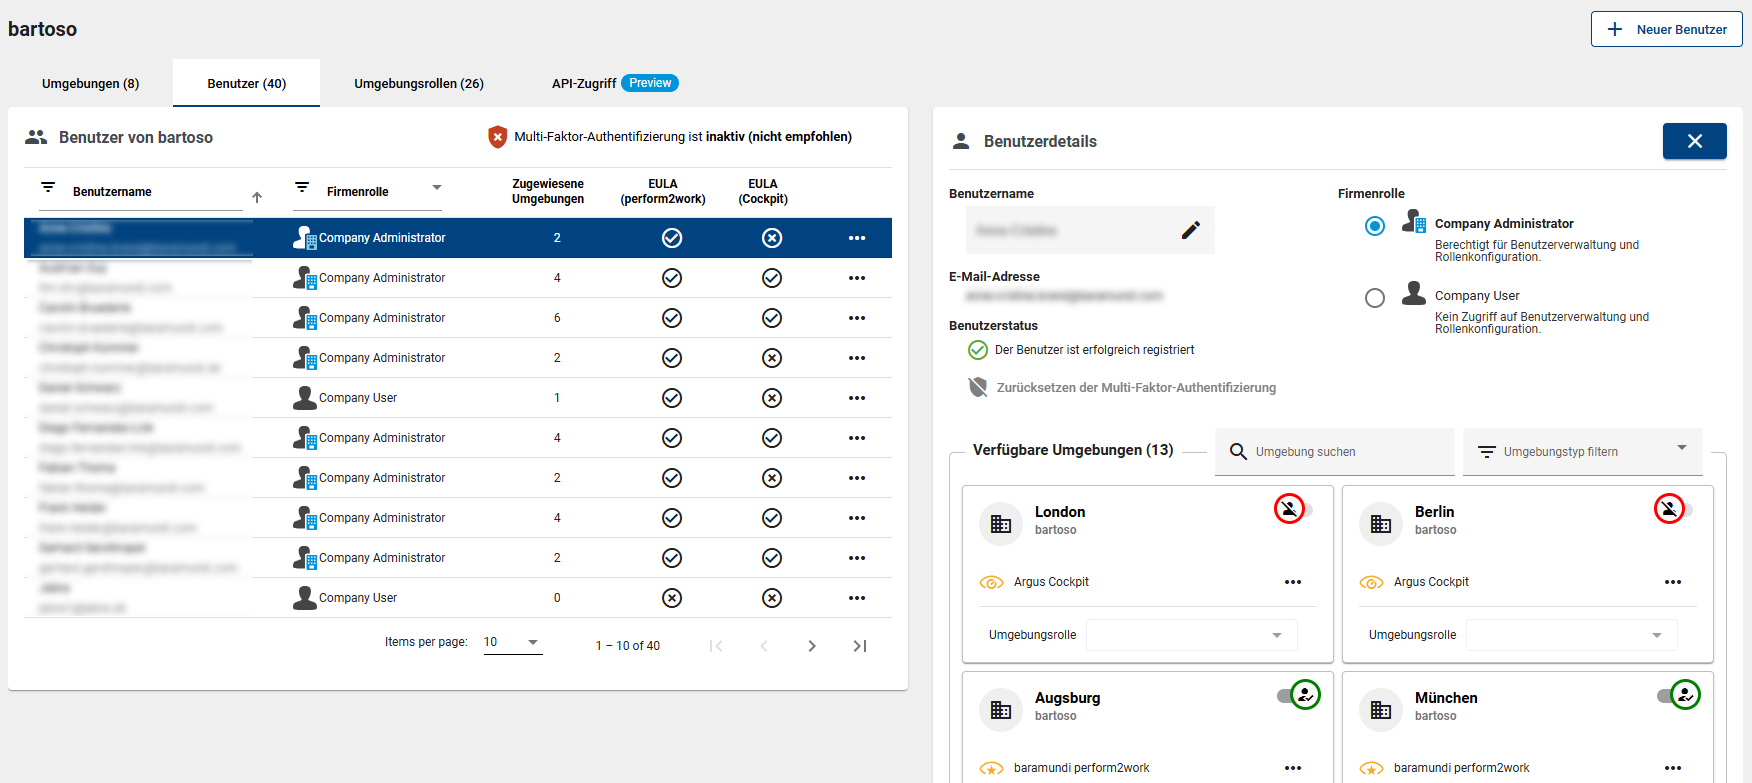Click sort arrow next to Benutzername
The image size is (1752, 783).
click(x=257, y=197)
